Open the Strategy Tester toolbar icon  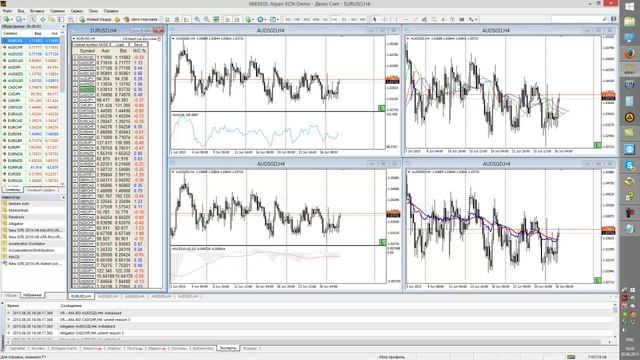pos(71,19)
